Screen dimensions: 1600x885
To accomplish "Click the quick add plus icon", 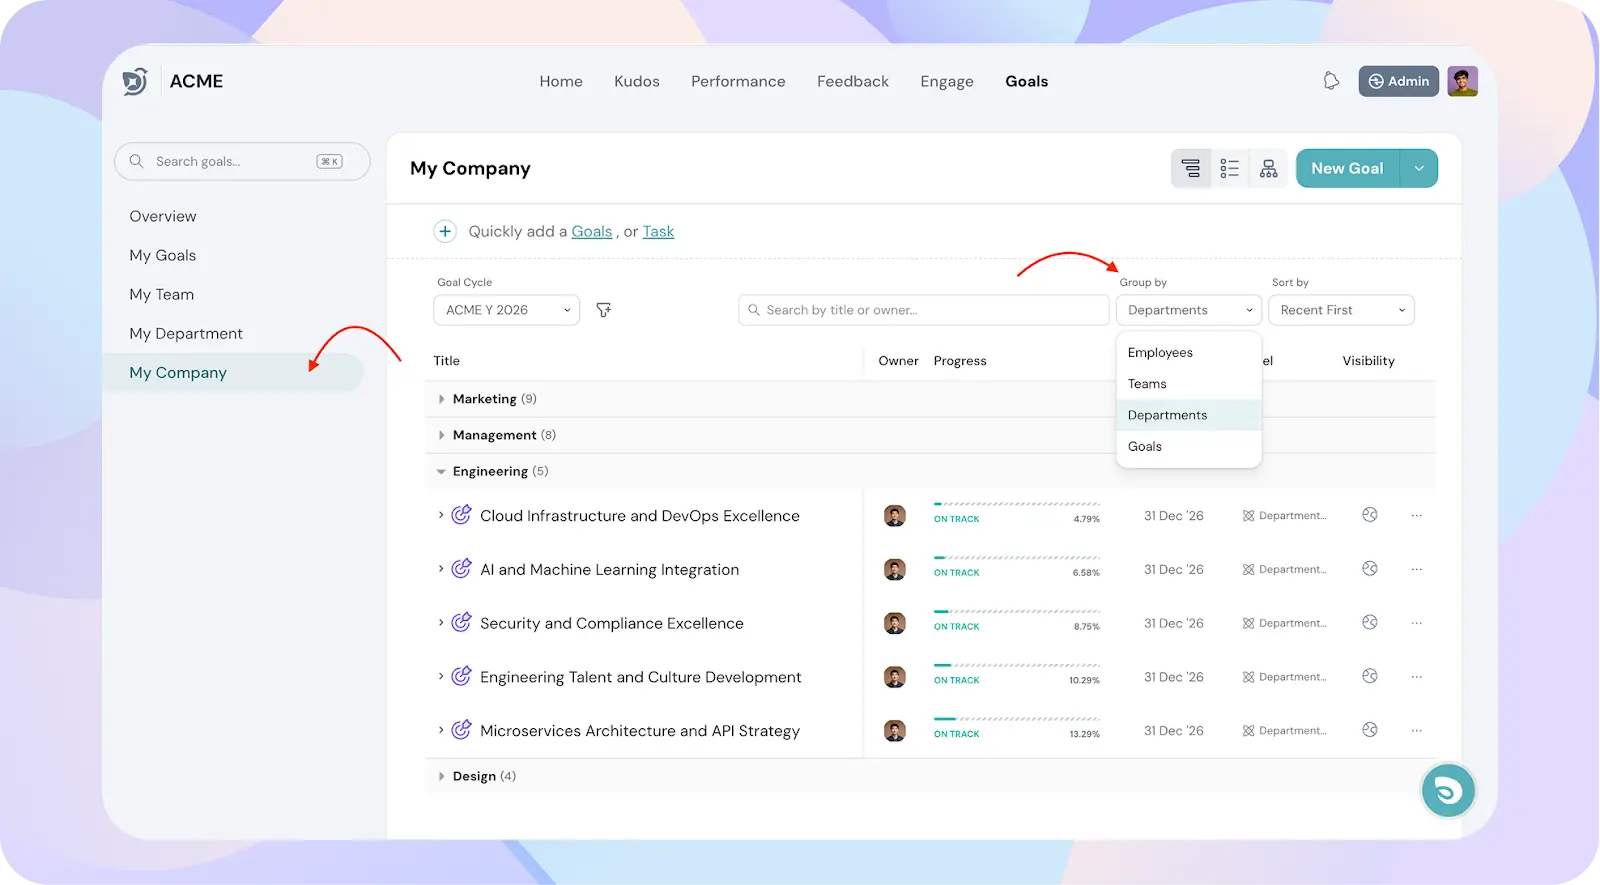I will [x=445, y=231].
